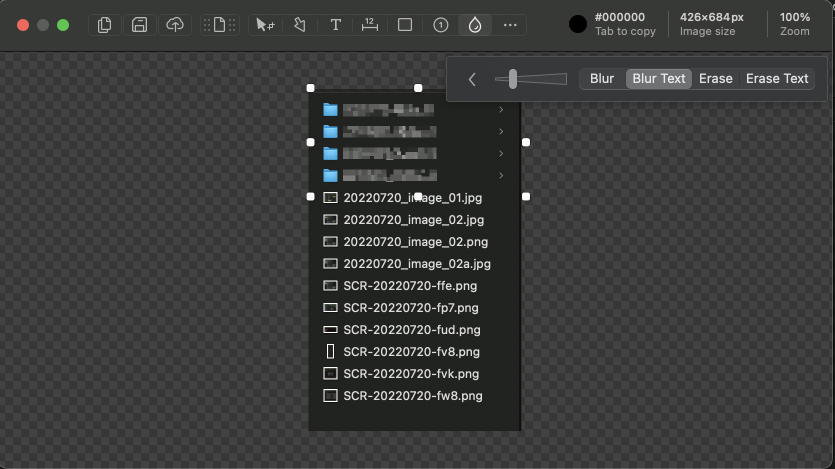This screenshot has height=469, width=835.
Task: Click the save (floppy disk) icon
Action: tap(140, 25)
